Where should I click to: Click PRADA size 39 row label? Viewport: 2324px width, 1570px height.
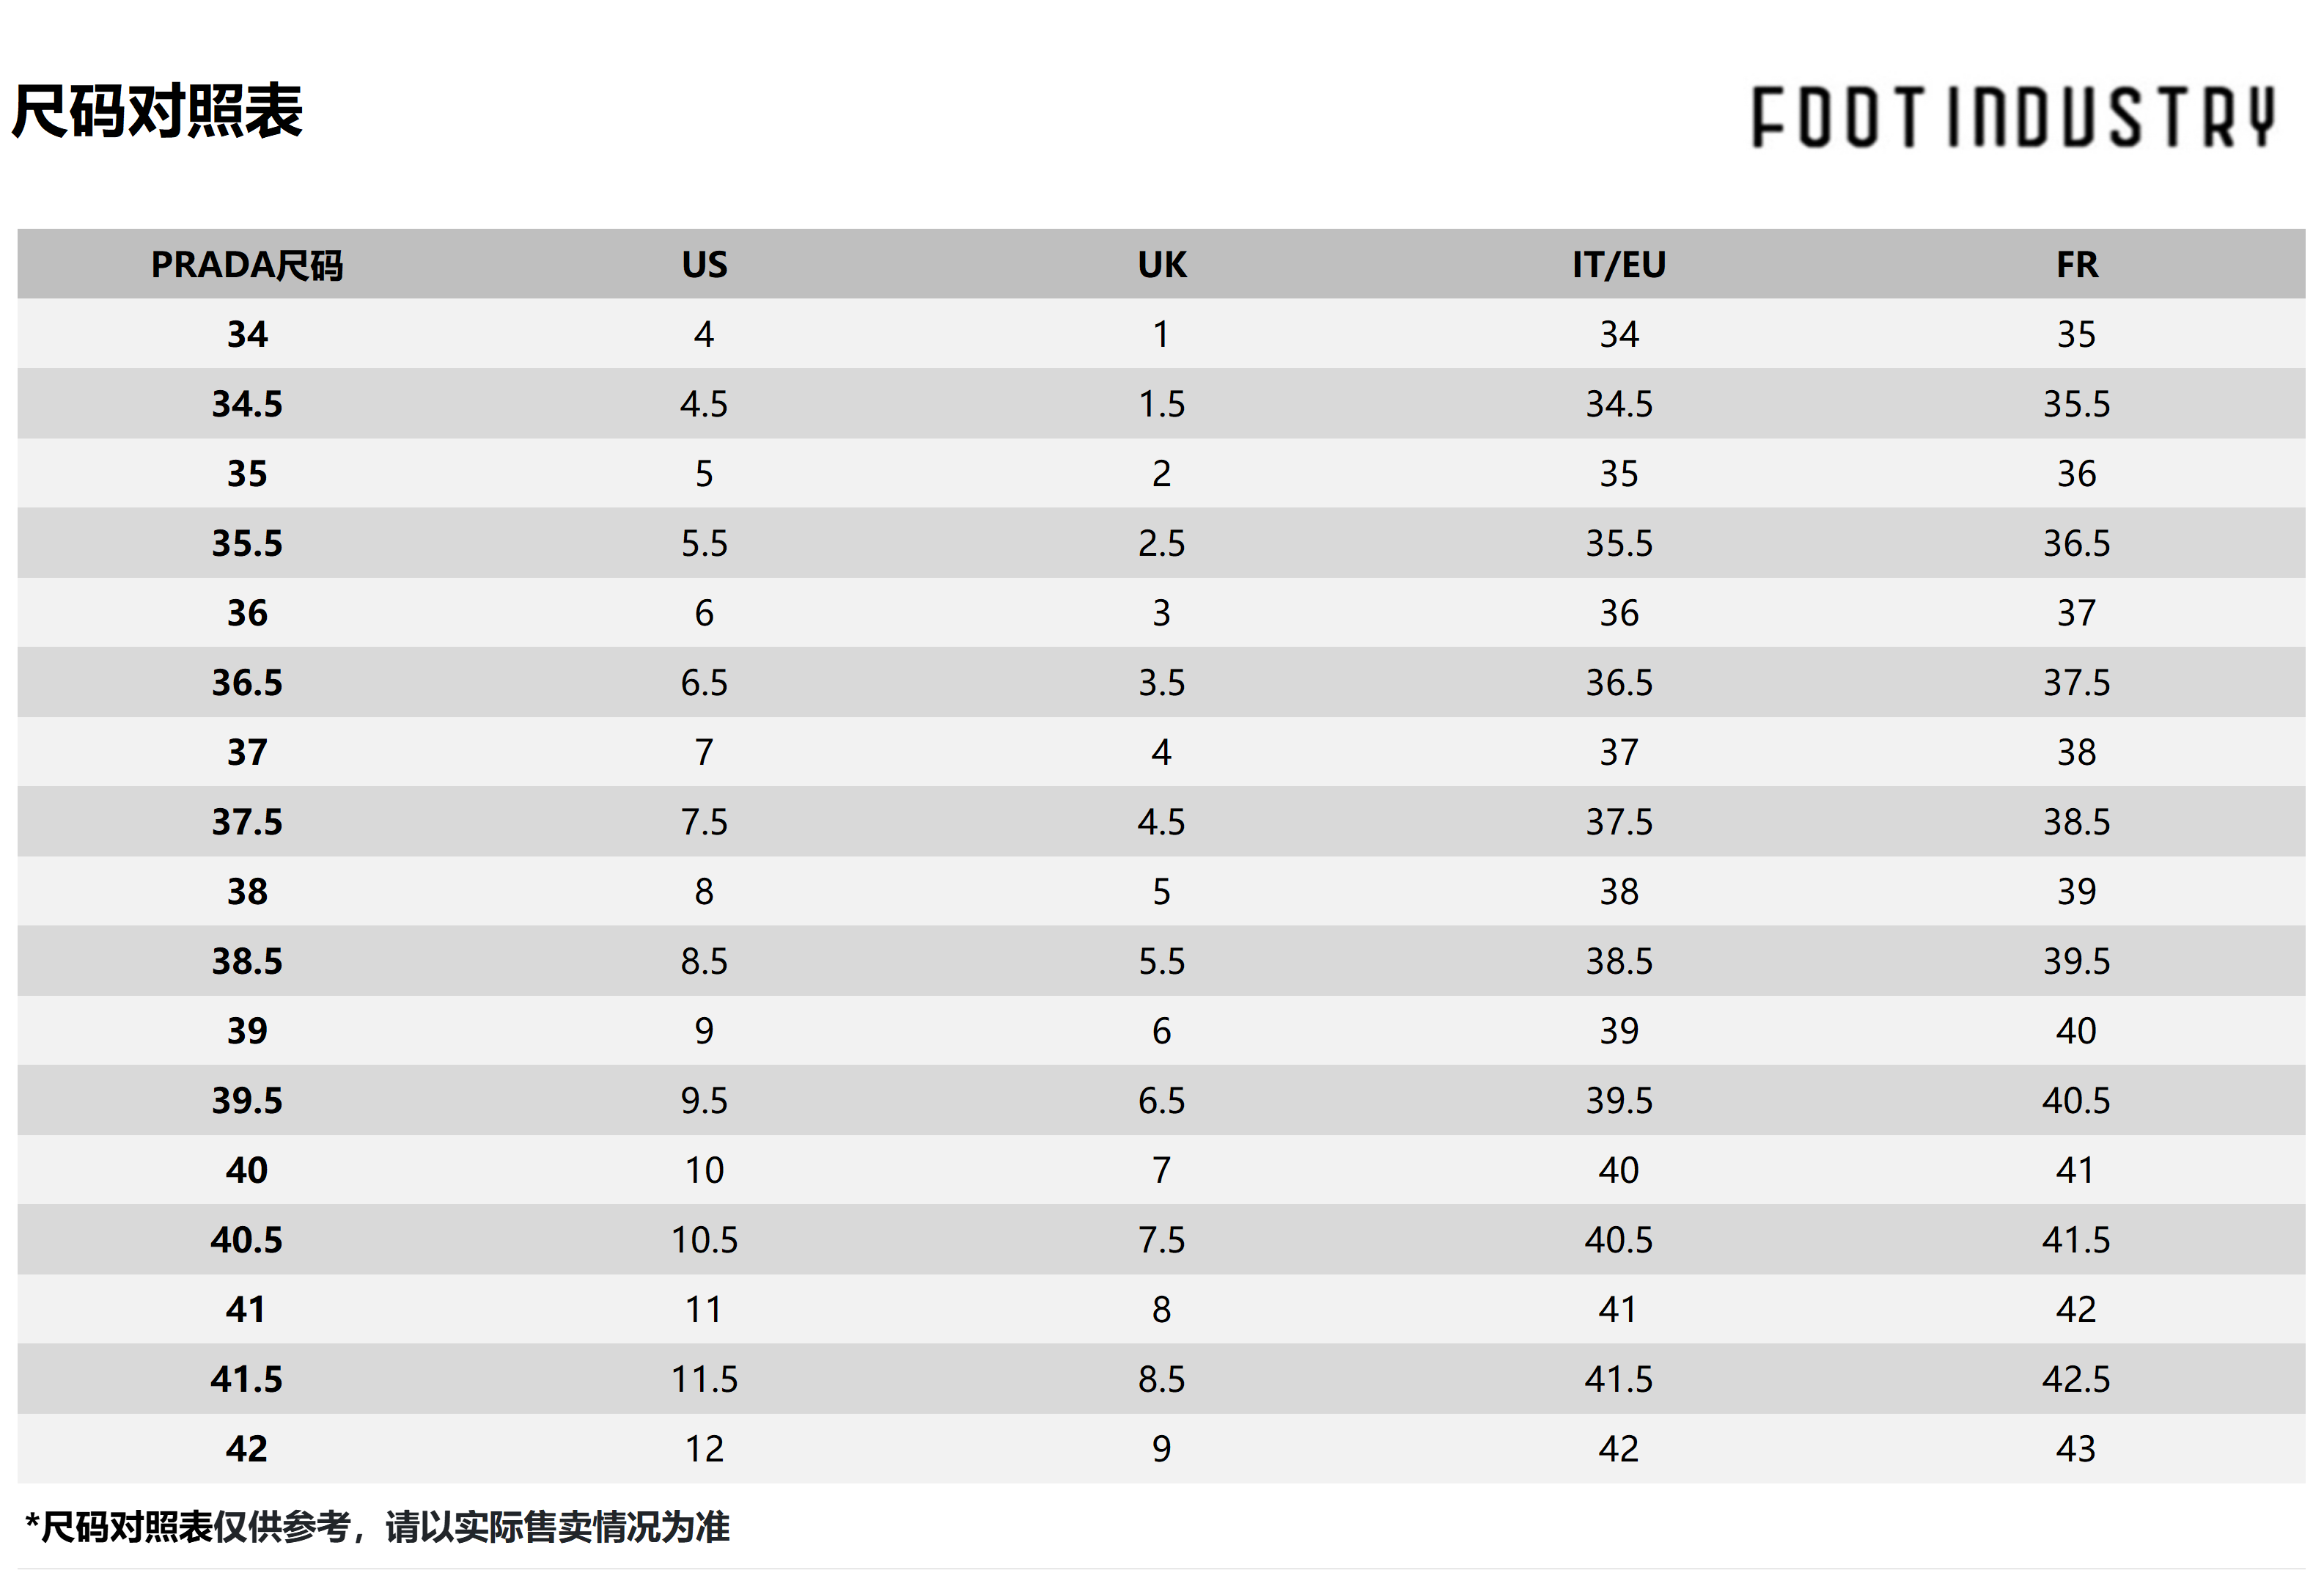[247, 1031]
